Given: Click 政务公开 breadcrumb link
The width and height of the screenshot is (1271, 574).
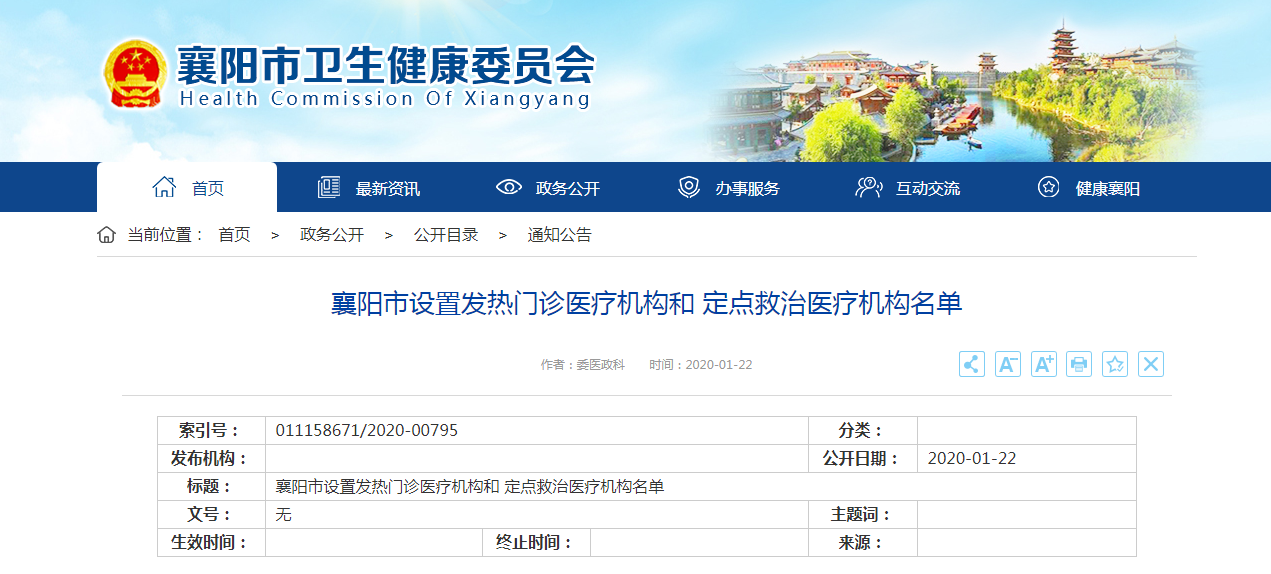Looking at the screenshot, I should (332, 235).
